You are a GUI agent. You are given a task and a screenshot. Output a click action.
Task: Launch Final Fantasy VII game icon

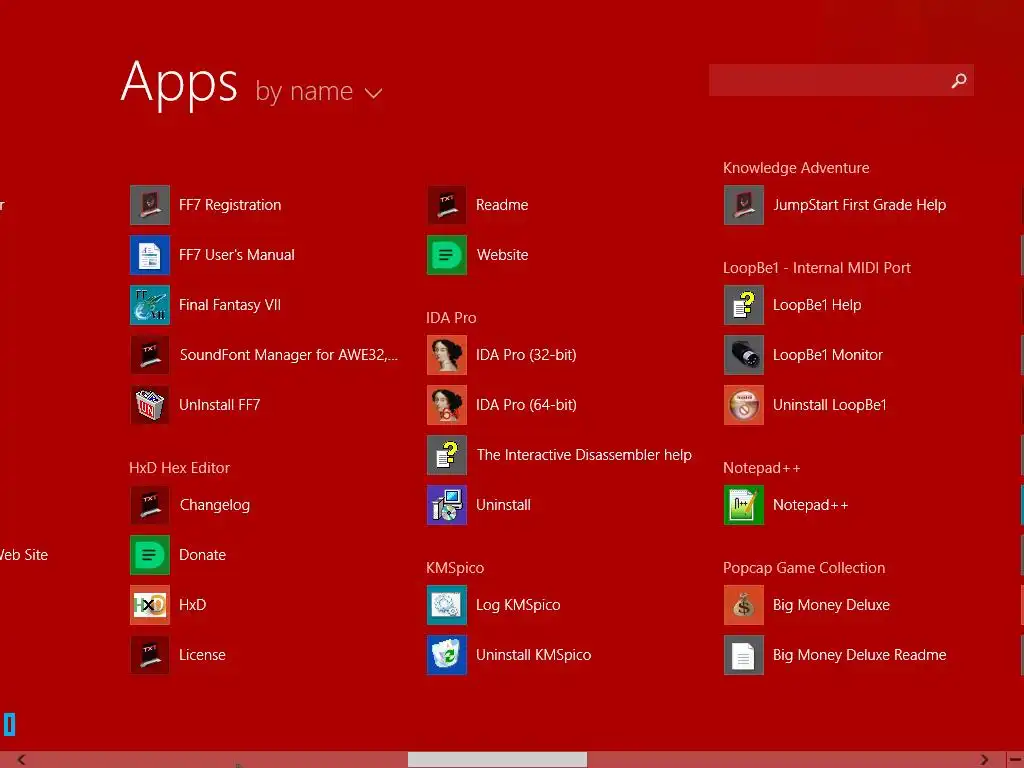pos(150,305)
